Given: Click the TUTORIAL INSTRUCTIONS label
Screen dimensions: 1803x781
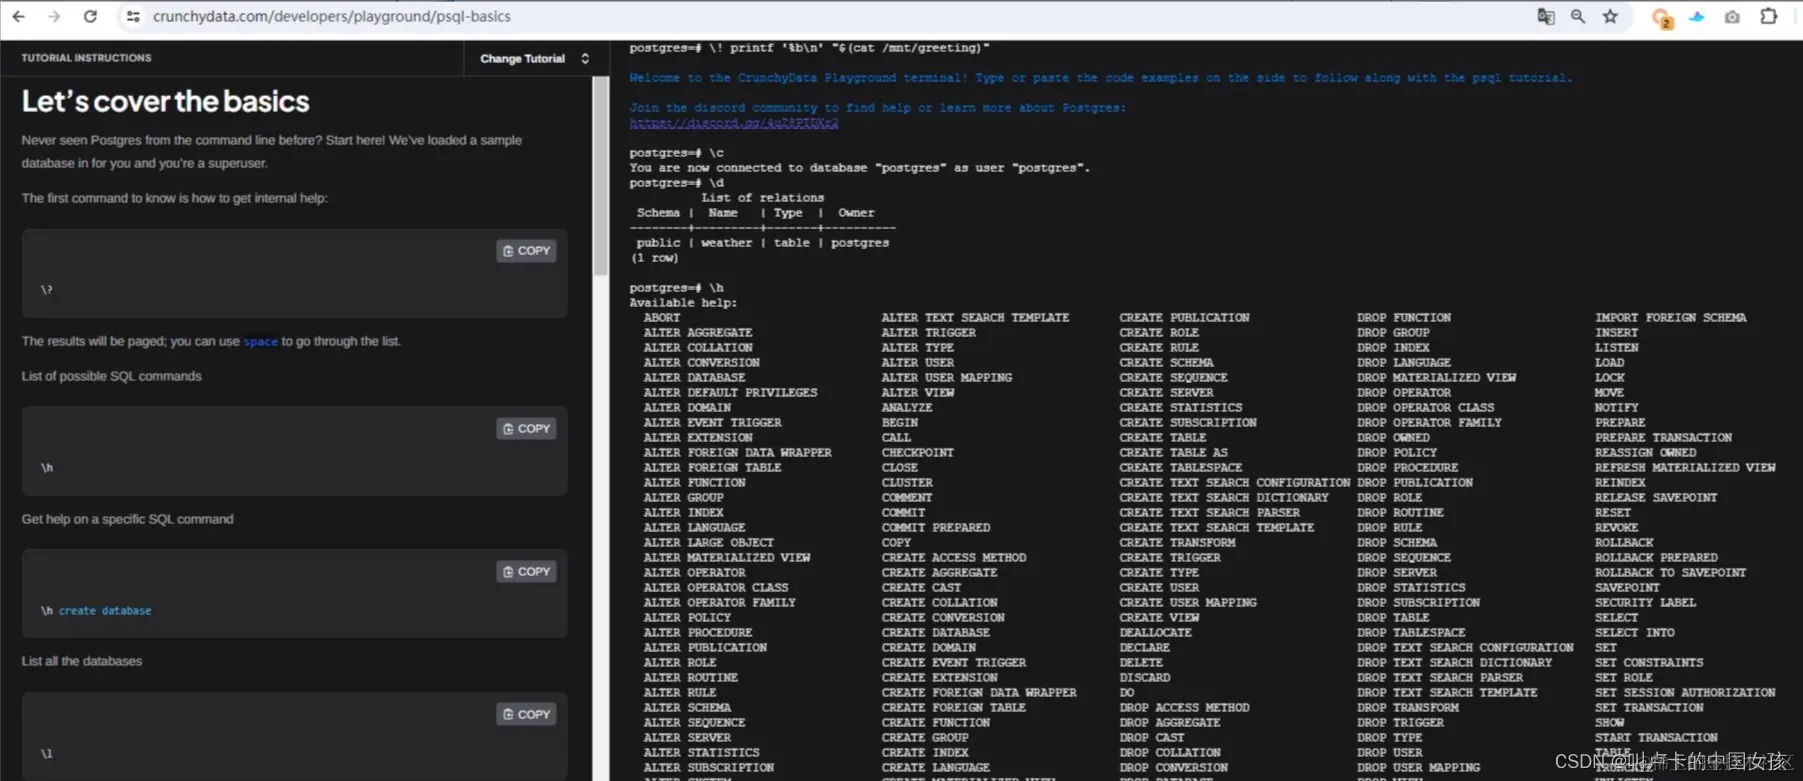Looking at the screenshot, I should click(87, 58).
